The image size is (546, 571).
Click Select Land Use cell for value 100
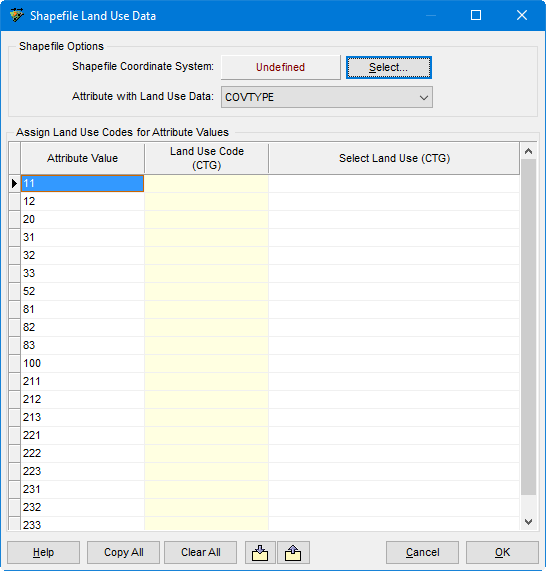[x=394, y=363]
